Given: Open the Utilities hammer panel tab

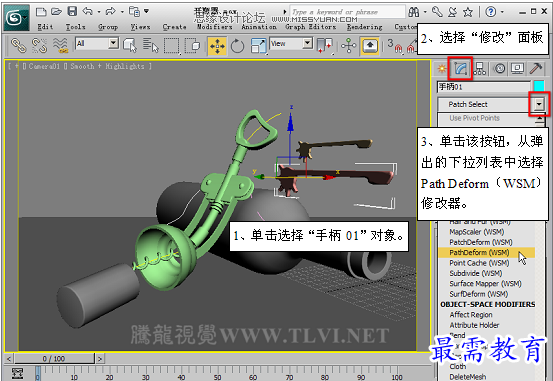Looking at the screenshot, I should pyautogui.click(x=536, y=68).
